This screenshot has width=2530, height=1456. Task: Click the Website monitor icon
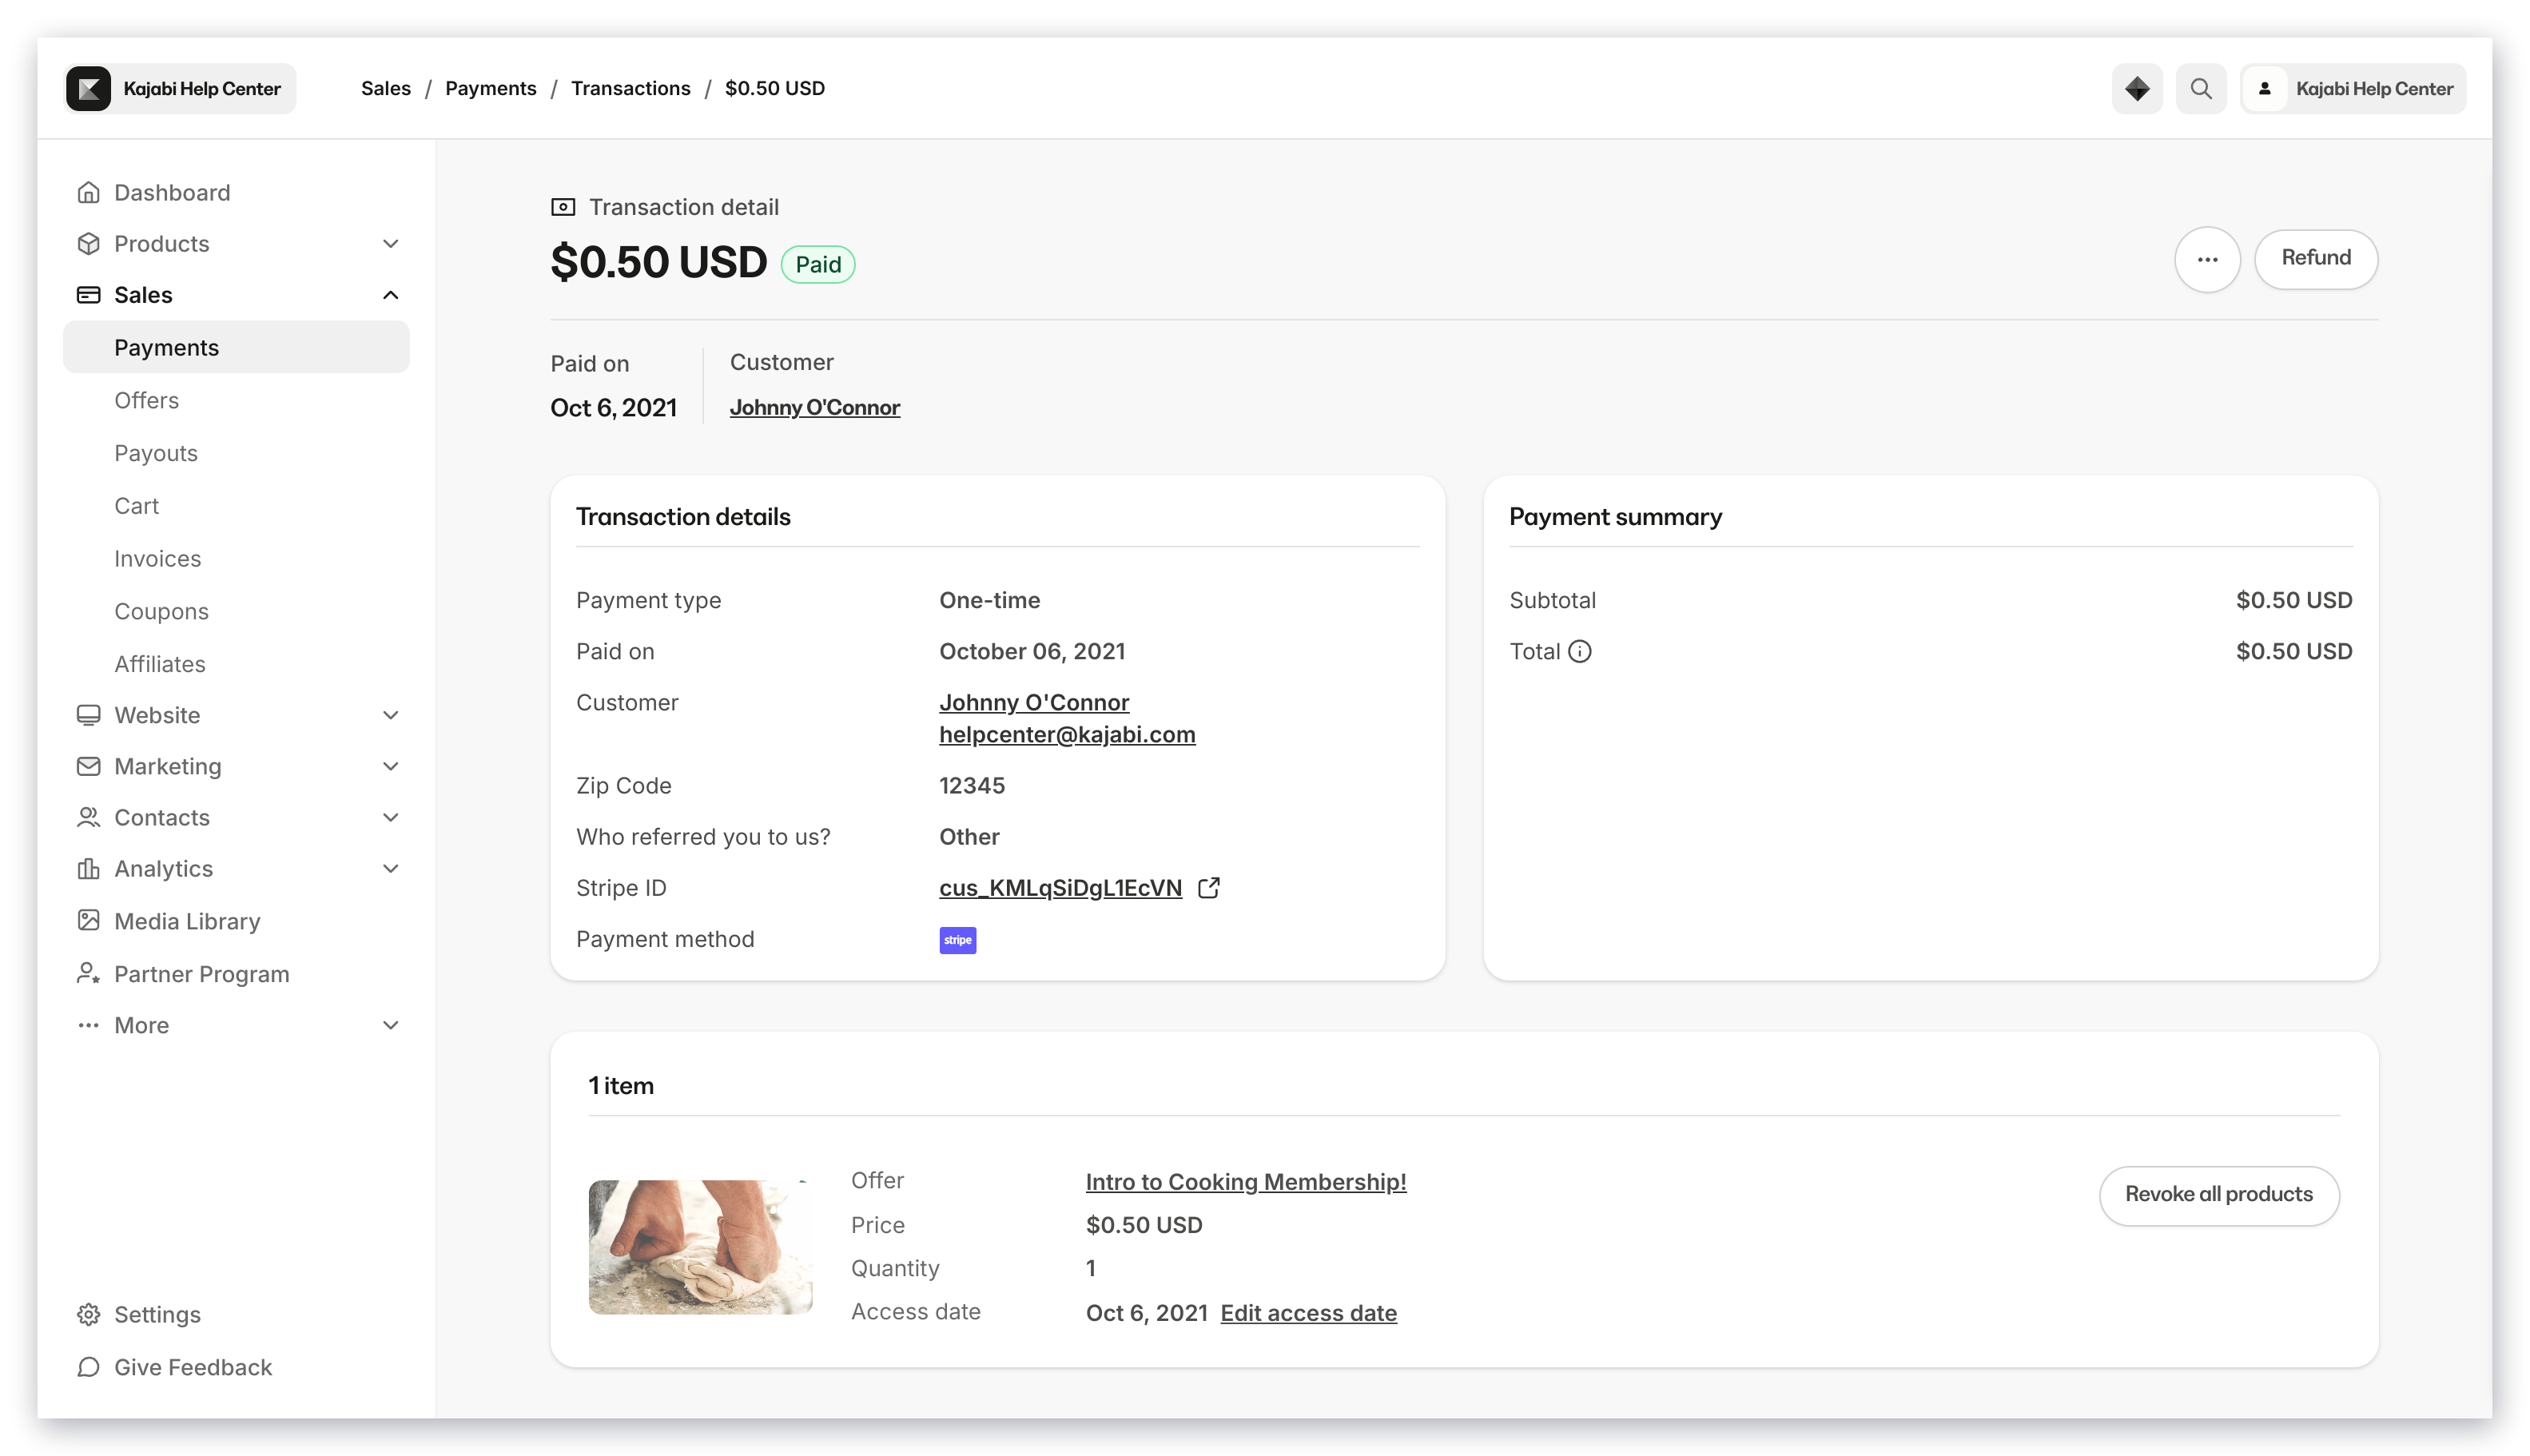pyautogui.click(x=88, y=715)
